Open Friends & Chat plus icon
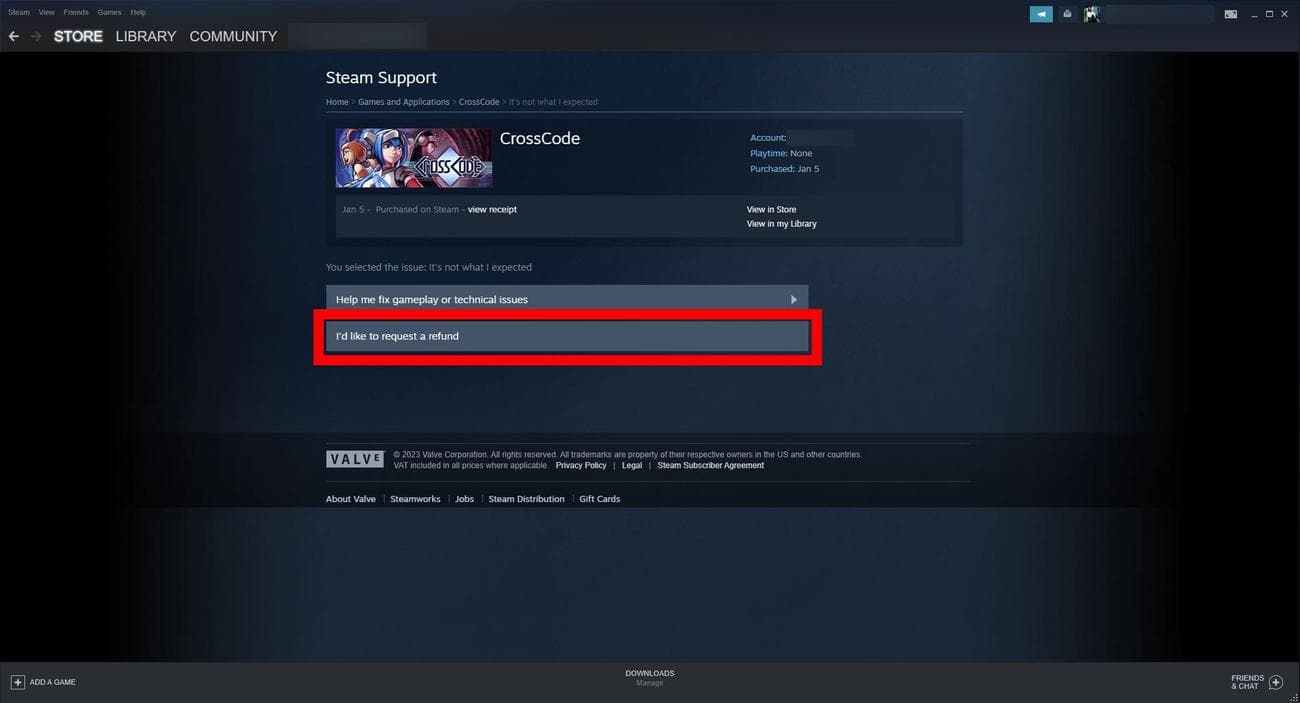Screen dimensions: 1300x703 click(1275, 682)
